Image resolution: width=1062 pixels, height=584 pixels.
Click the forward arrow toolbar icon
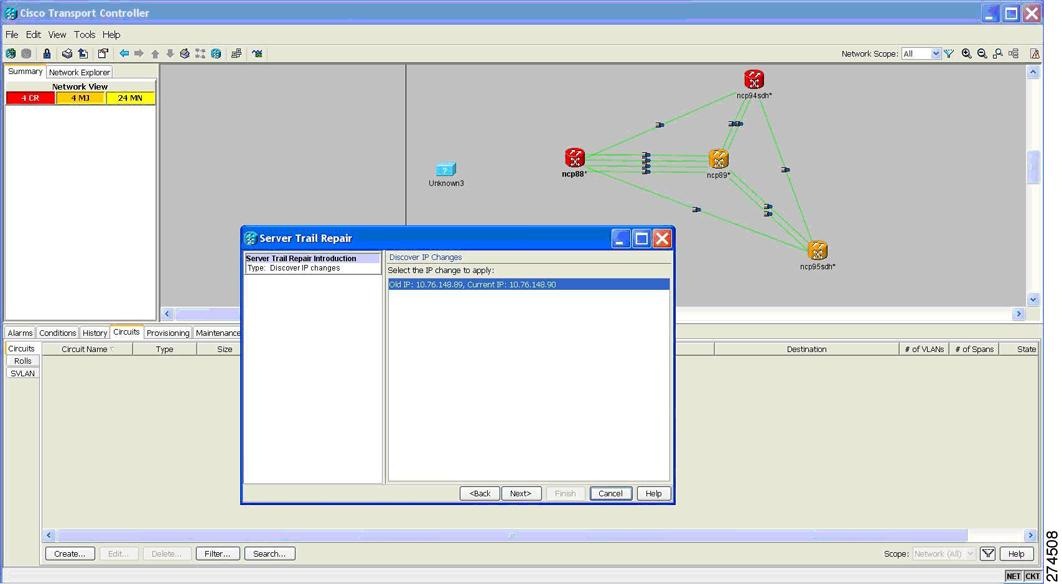point(139,54)
